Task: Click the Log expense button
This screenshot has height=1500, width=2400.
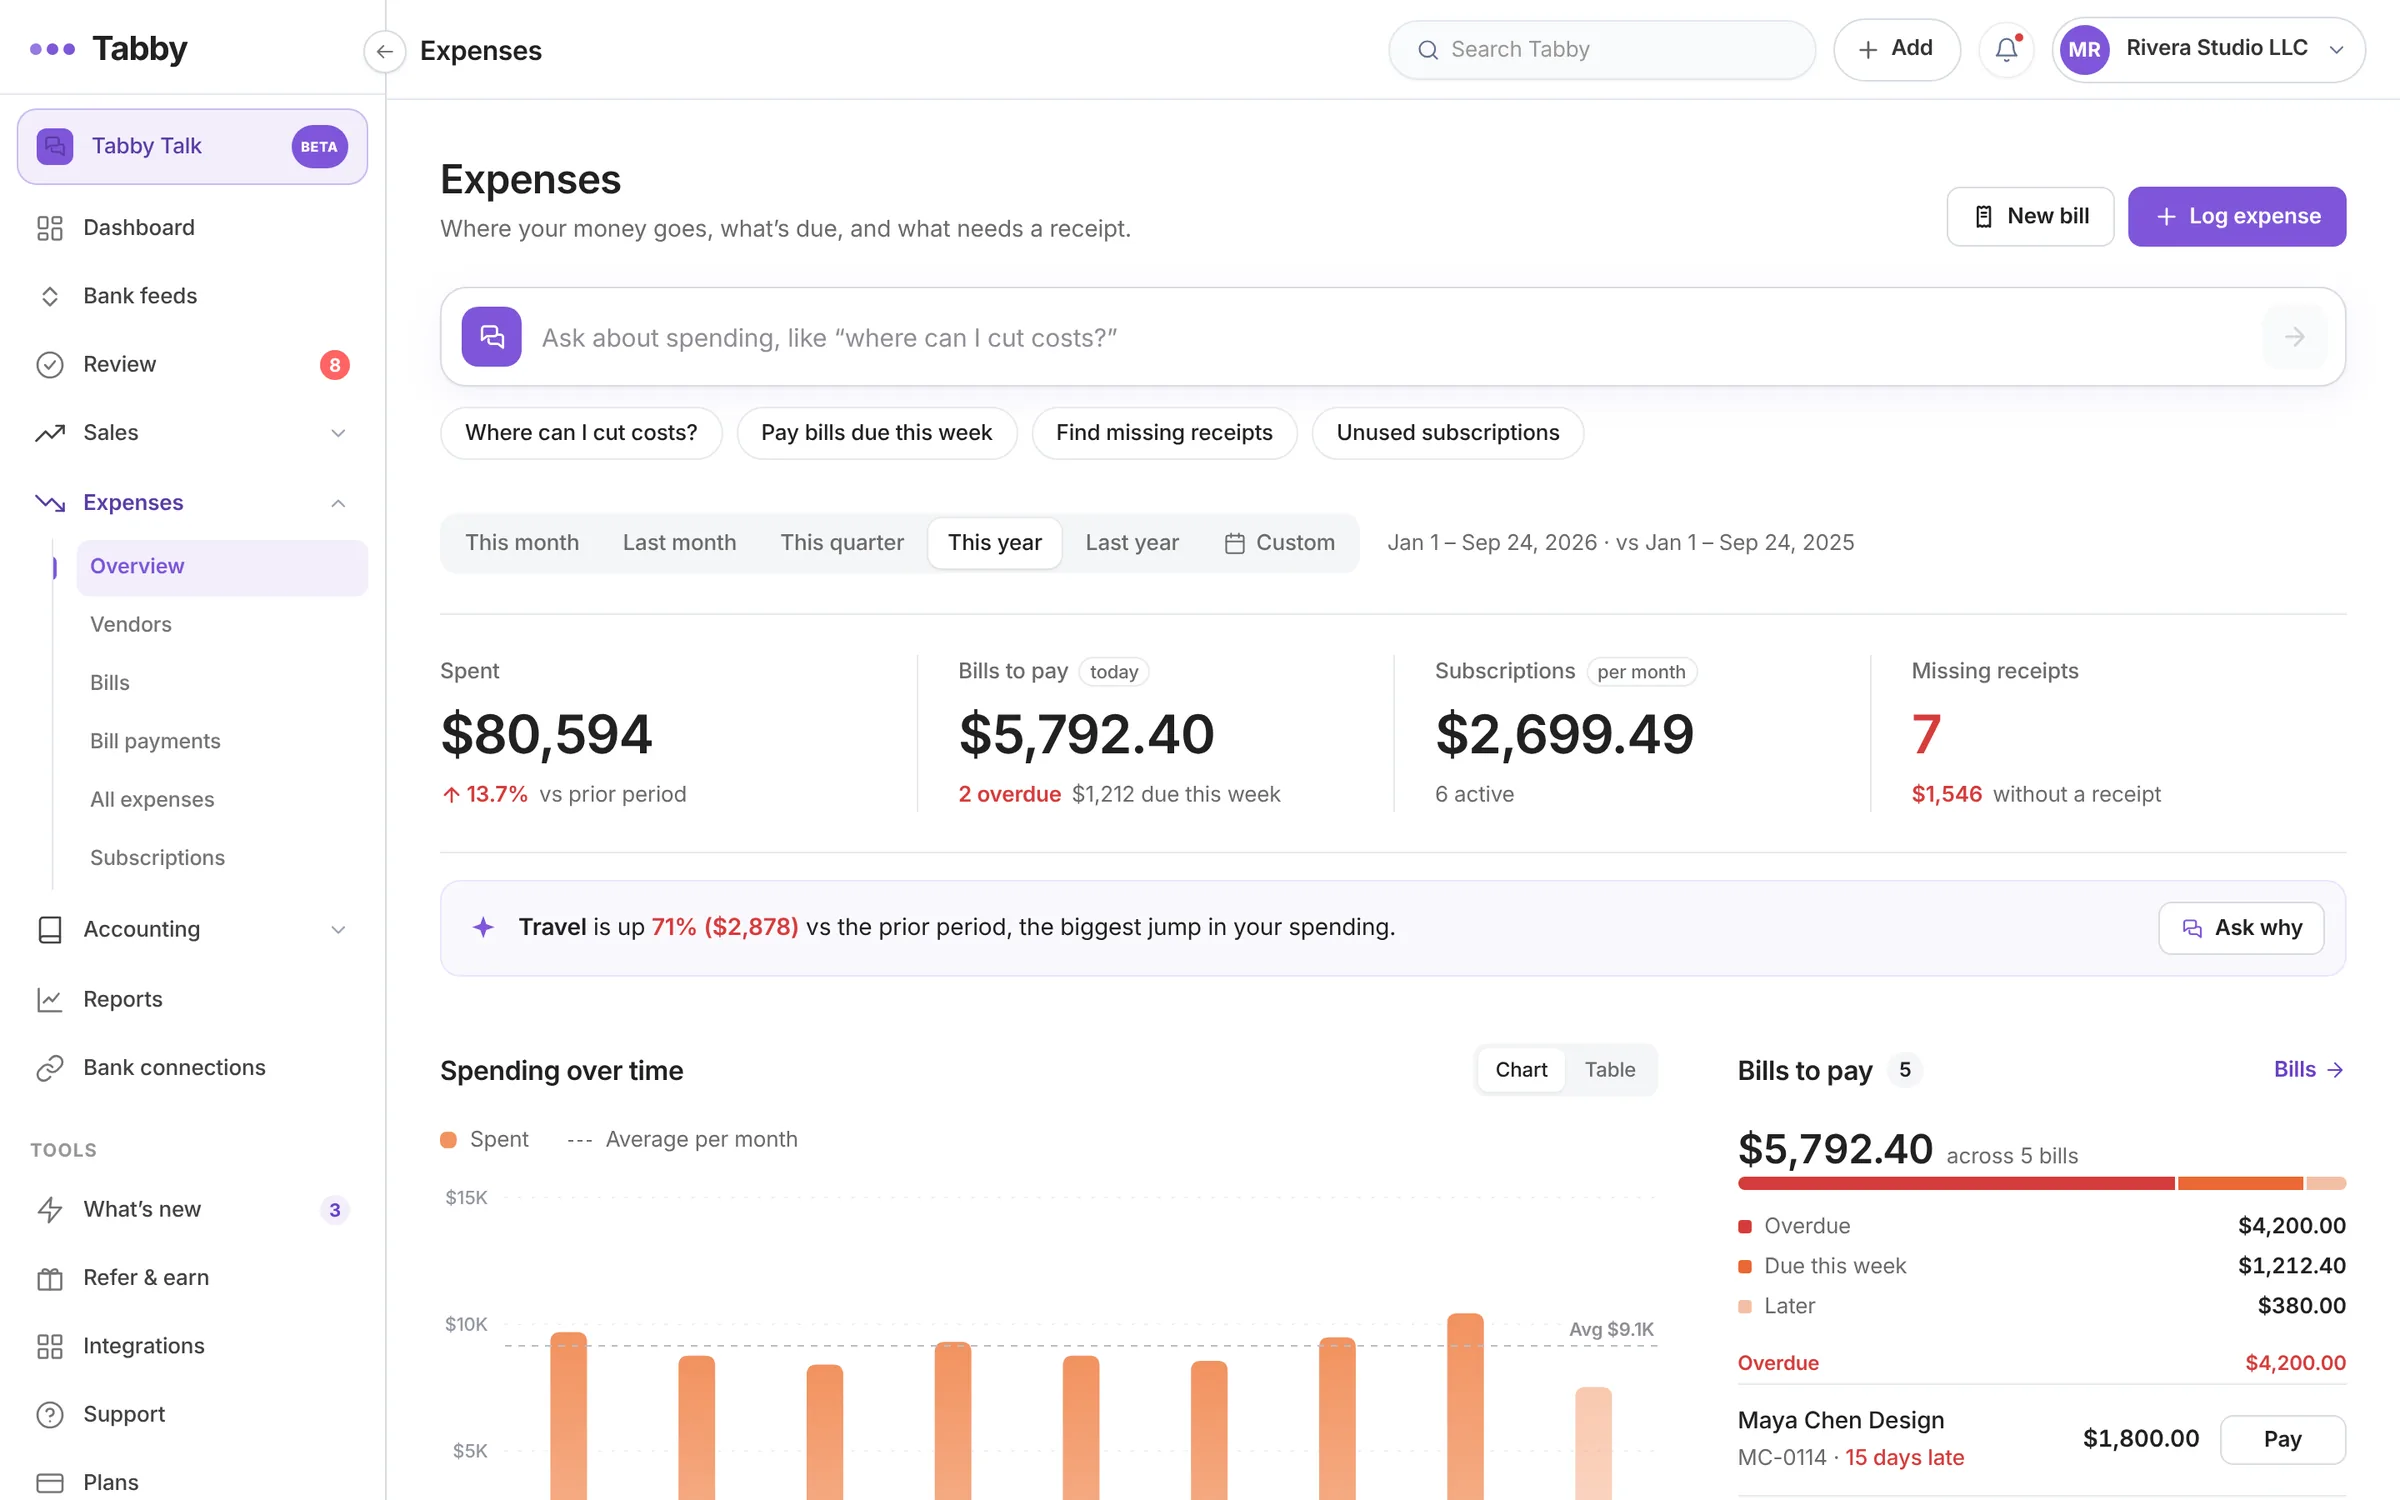Action: [x=2237, y=216]
